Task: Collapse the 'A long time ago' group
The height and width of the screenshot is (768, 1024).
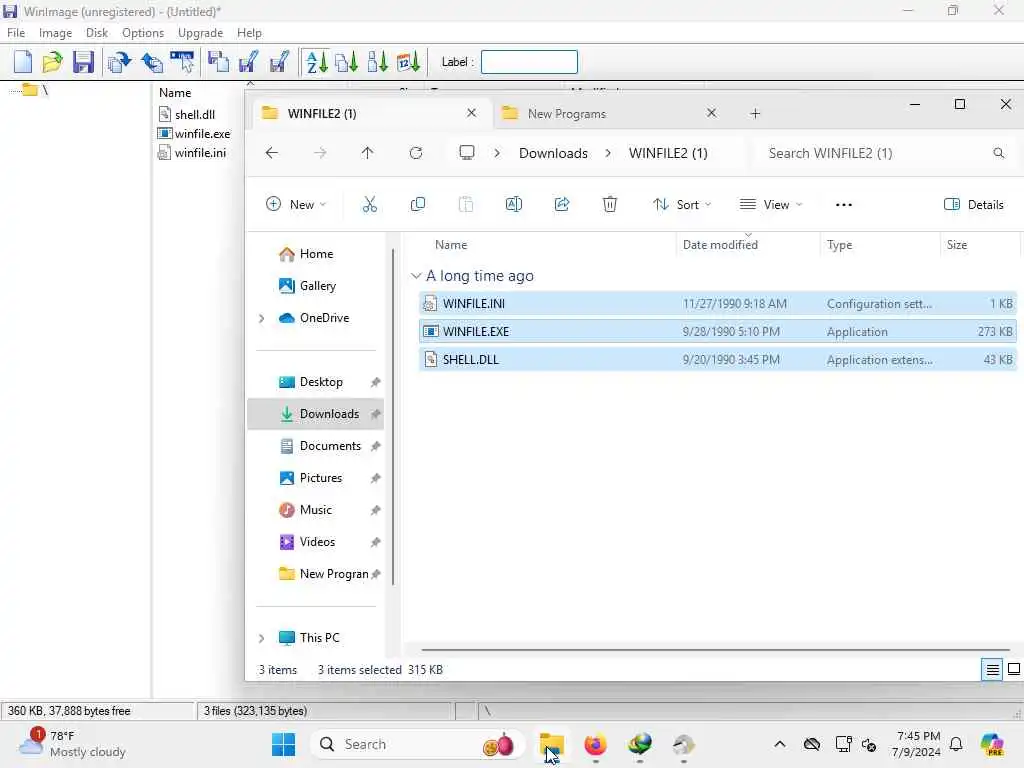Action: coord(416,276)
